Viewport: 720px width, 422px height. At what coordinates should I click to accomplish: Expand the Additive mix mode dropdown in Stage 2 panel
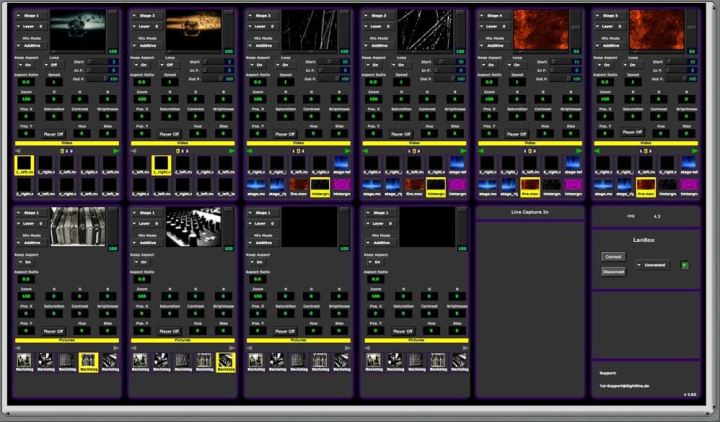(148, 46)
